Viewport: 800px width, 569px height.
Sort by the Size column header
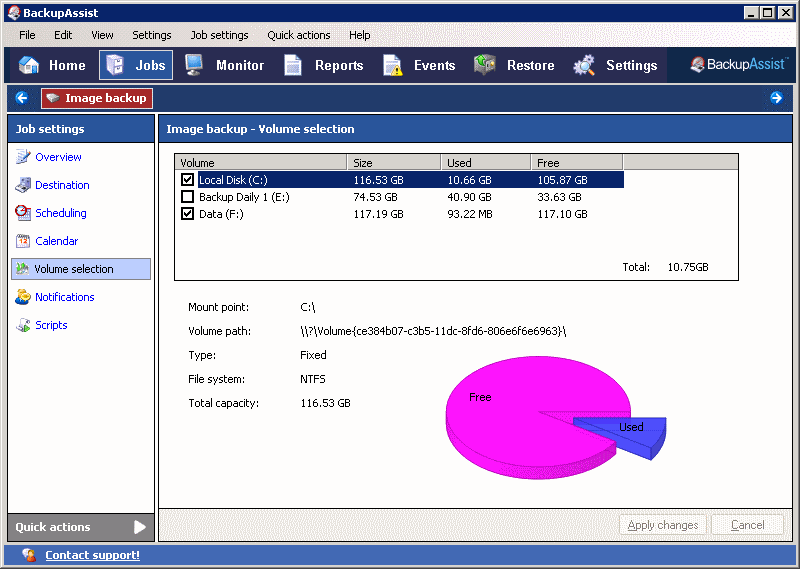point(394,162)
